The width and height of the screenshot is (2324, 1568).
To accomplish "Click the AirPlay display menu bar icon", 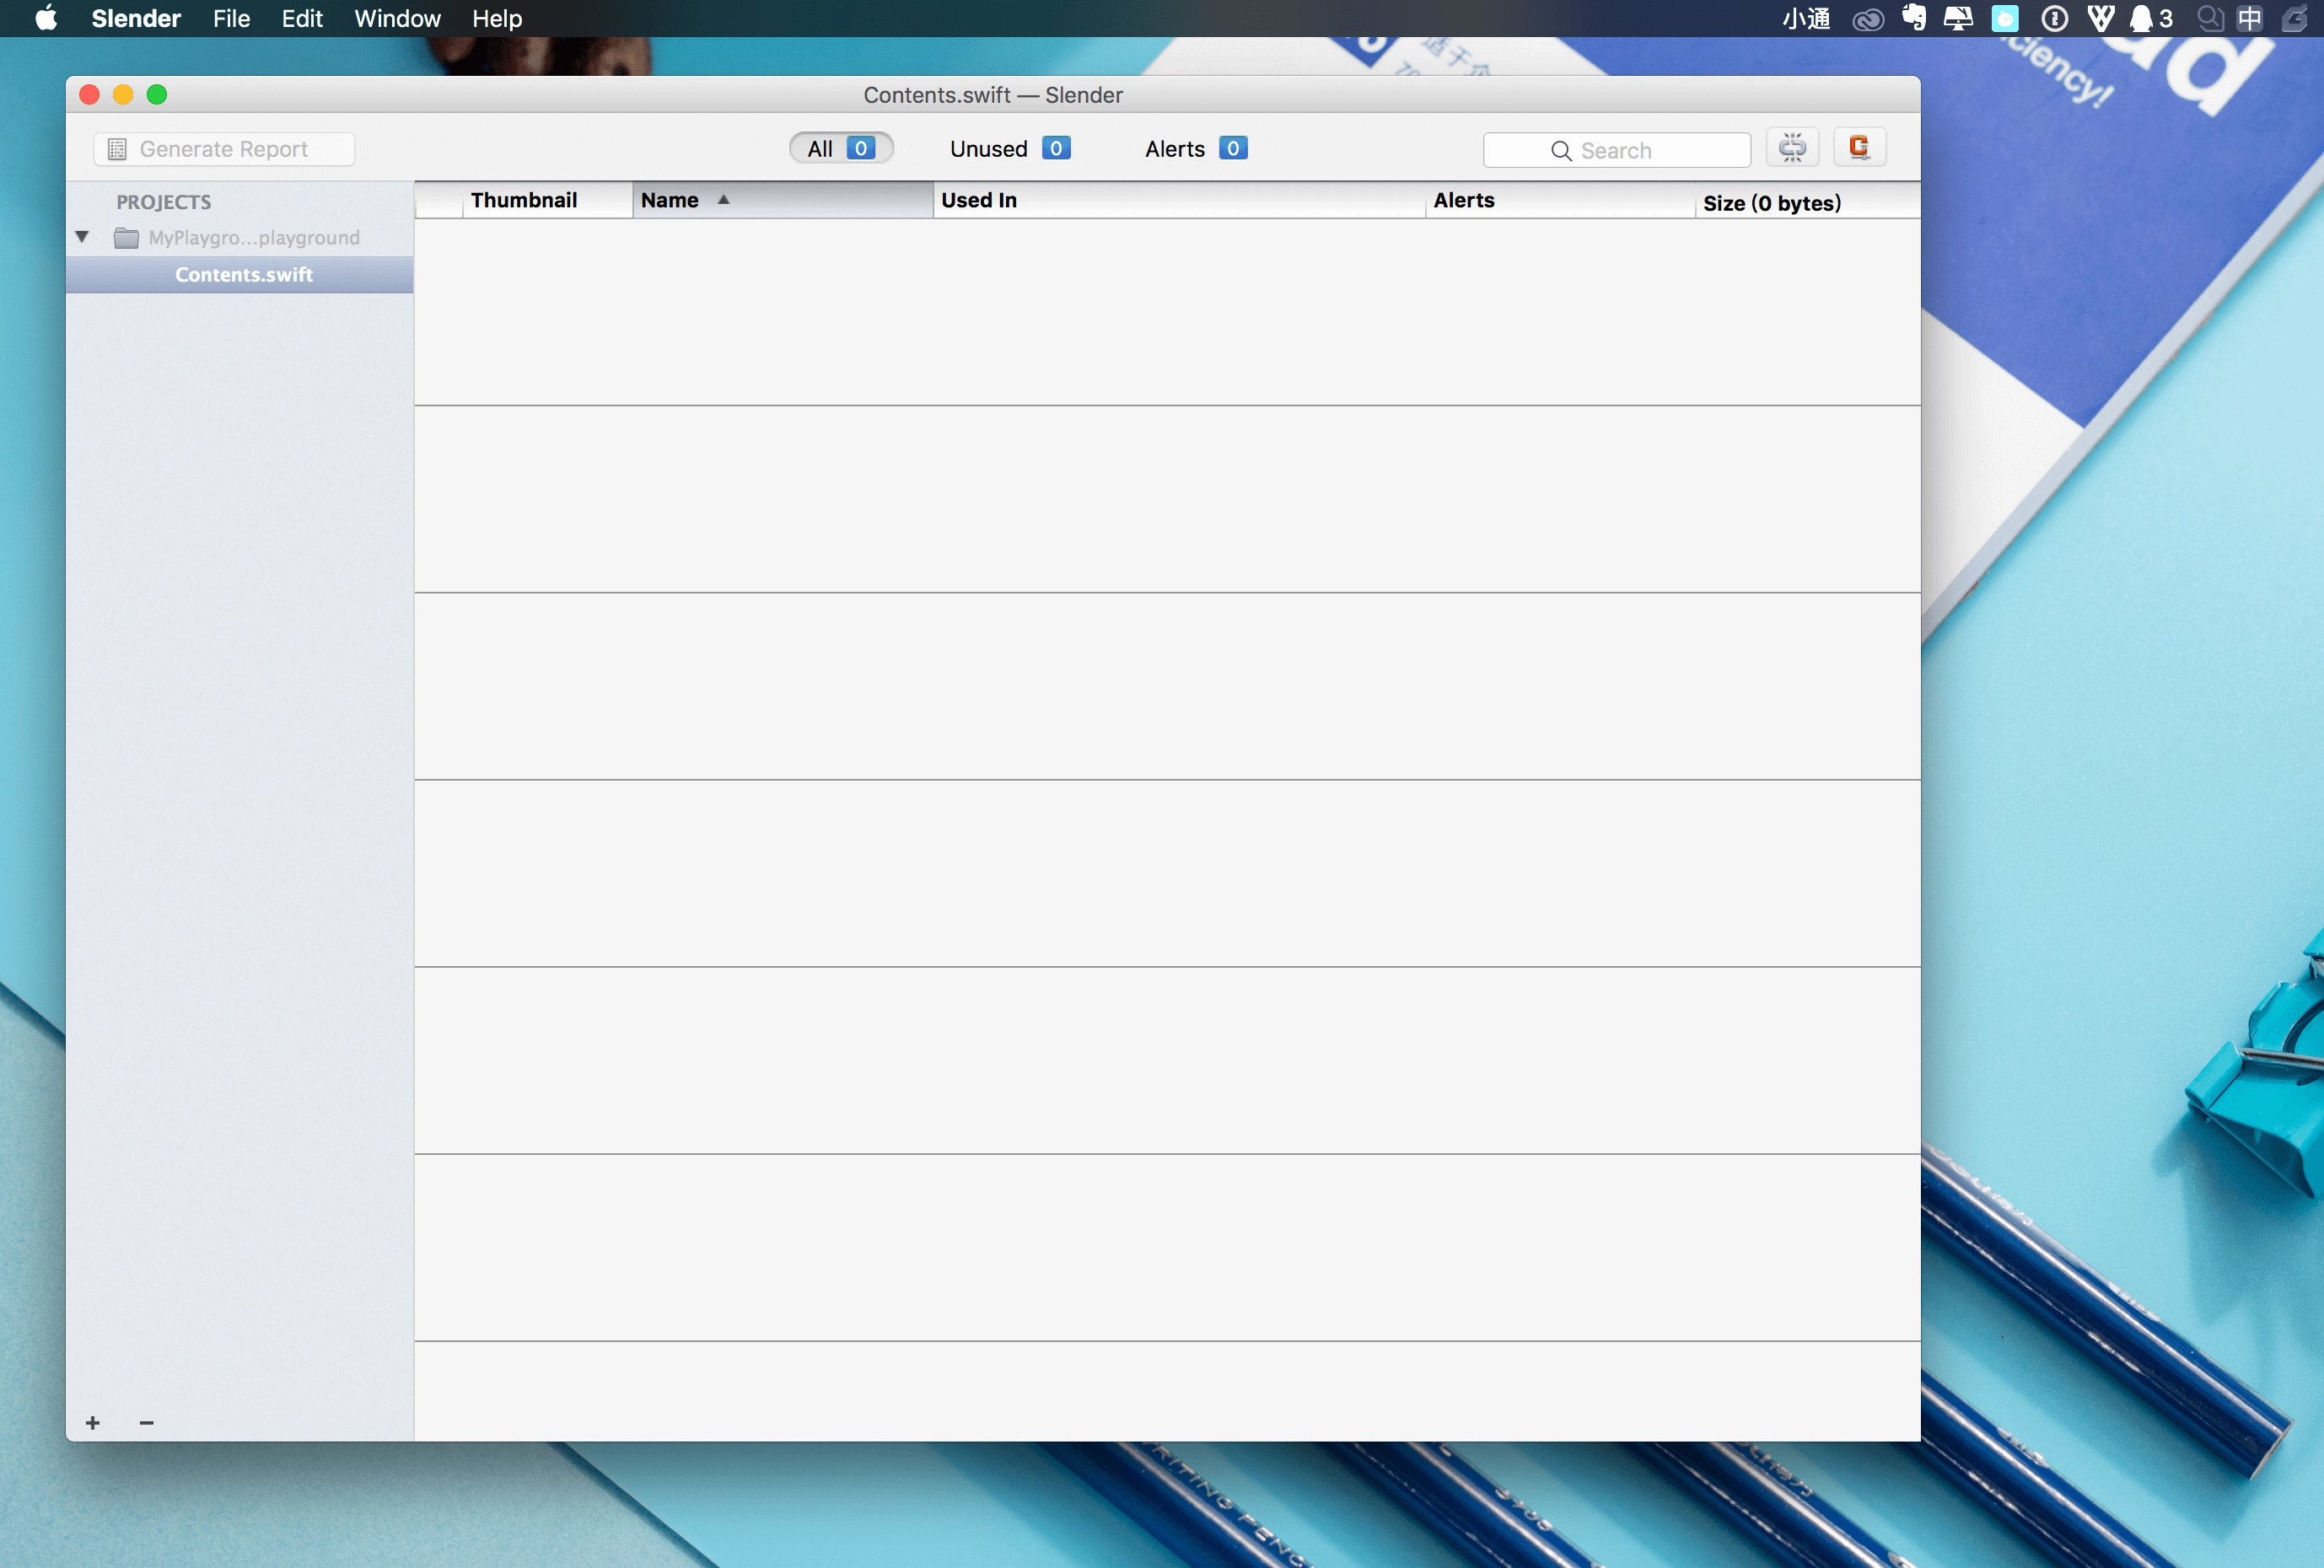I will [1958, 18].
